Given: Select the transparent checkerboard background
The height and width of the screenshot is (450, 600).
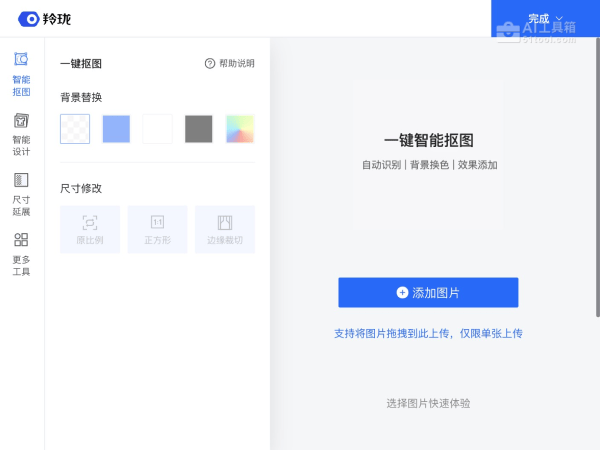Looking at the screenshot, I should (75, 129).
